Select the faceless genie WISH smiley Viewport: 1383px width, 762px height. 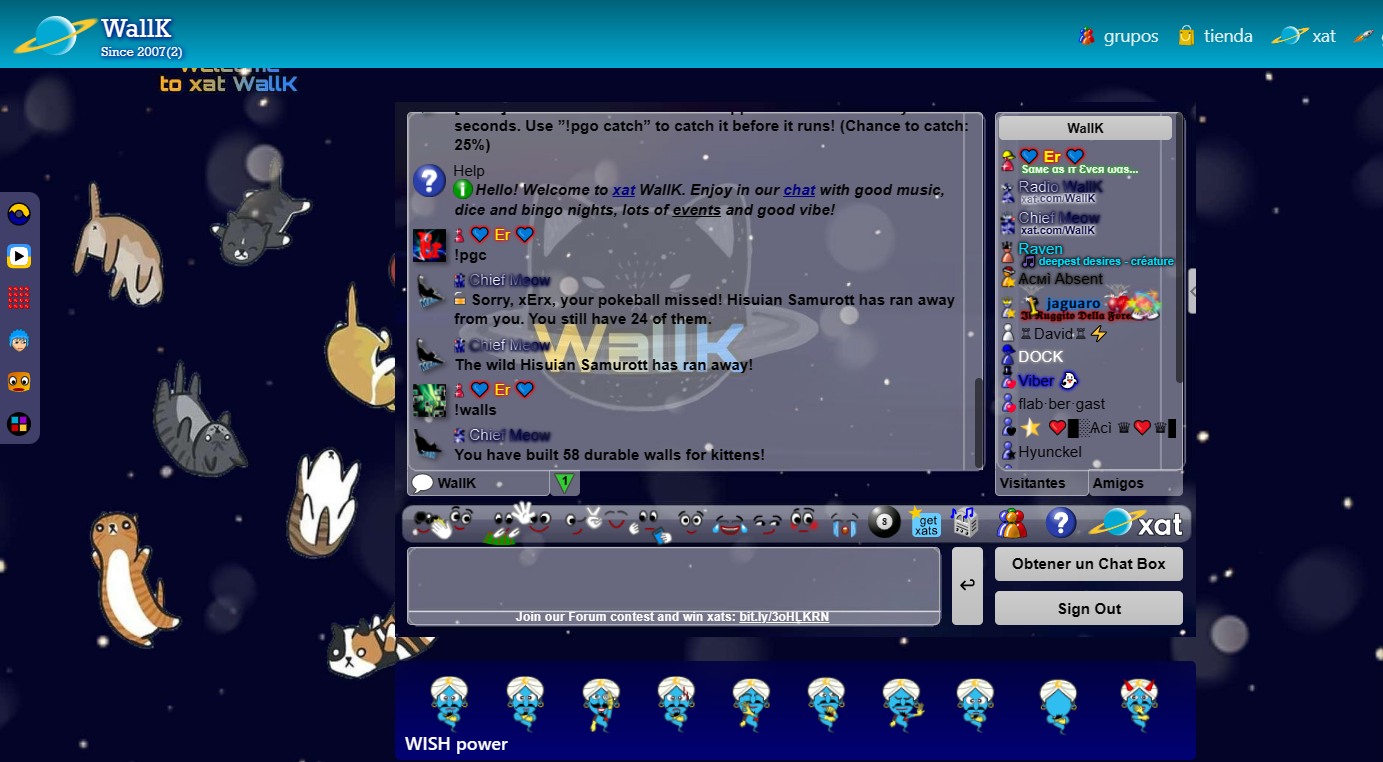1058,704
